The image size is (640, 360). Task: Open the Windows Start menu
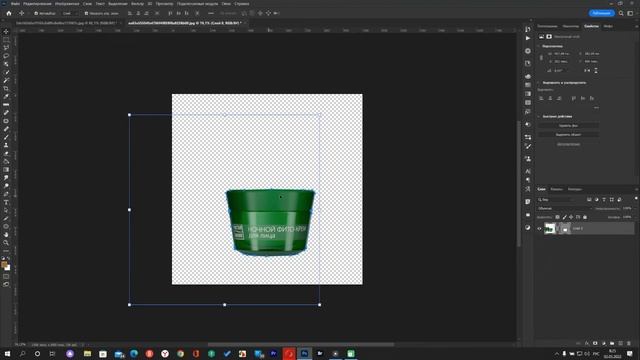pos(7,353)
